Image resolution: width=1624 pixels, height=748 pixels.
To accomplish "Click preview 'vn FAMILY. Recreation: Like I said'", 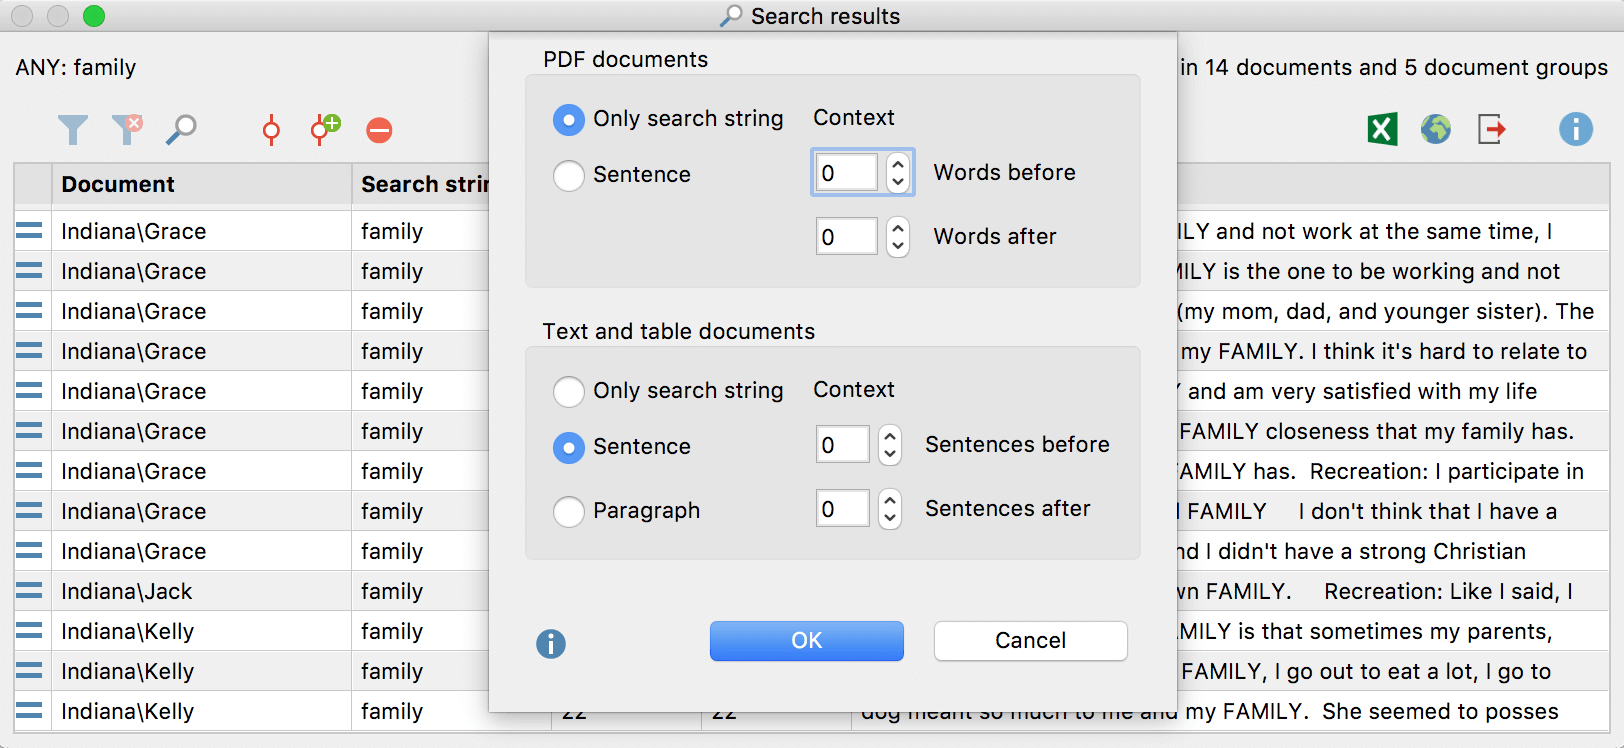I will pyautogui.click(x=1375, y=591).
